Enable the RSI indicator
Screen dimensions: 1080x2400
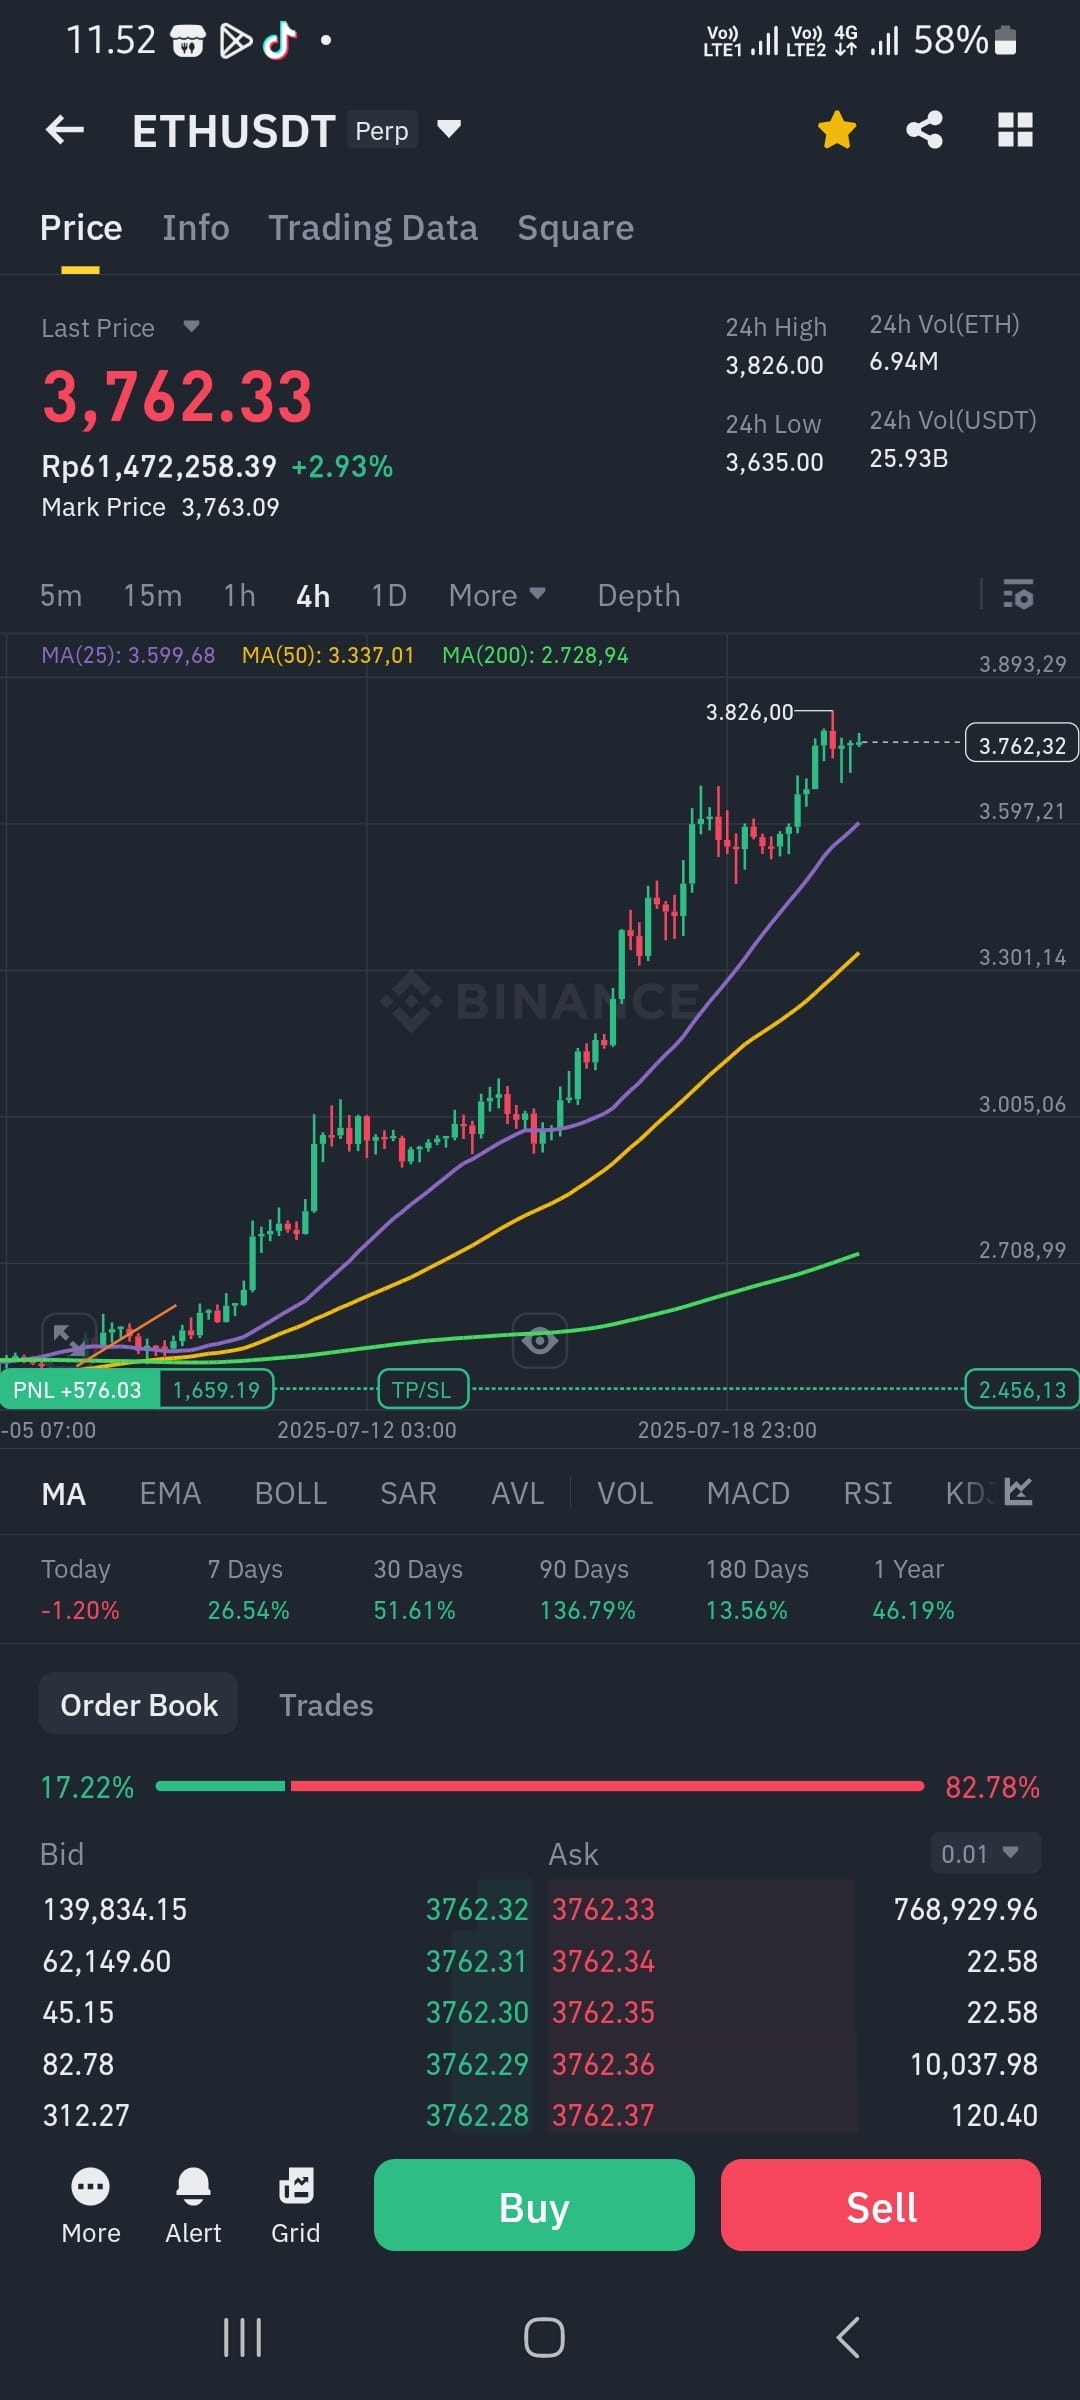[x=868, y=1494]
